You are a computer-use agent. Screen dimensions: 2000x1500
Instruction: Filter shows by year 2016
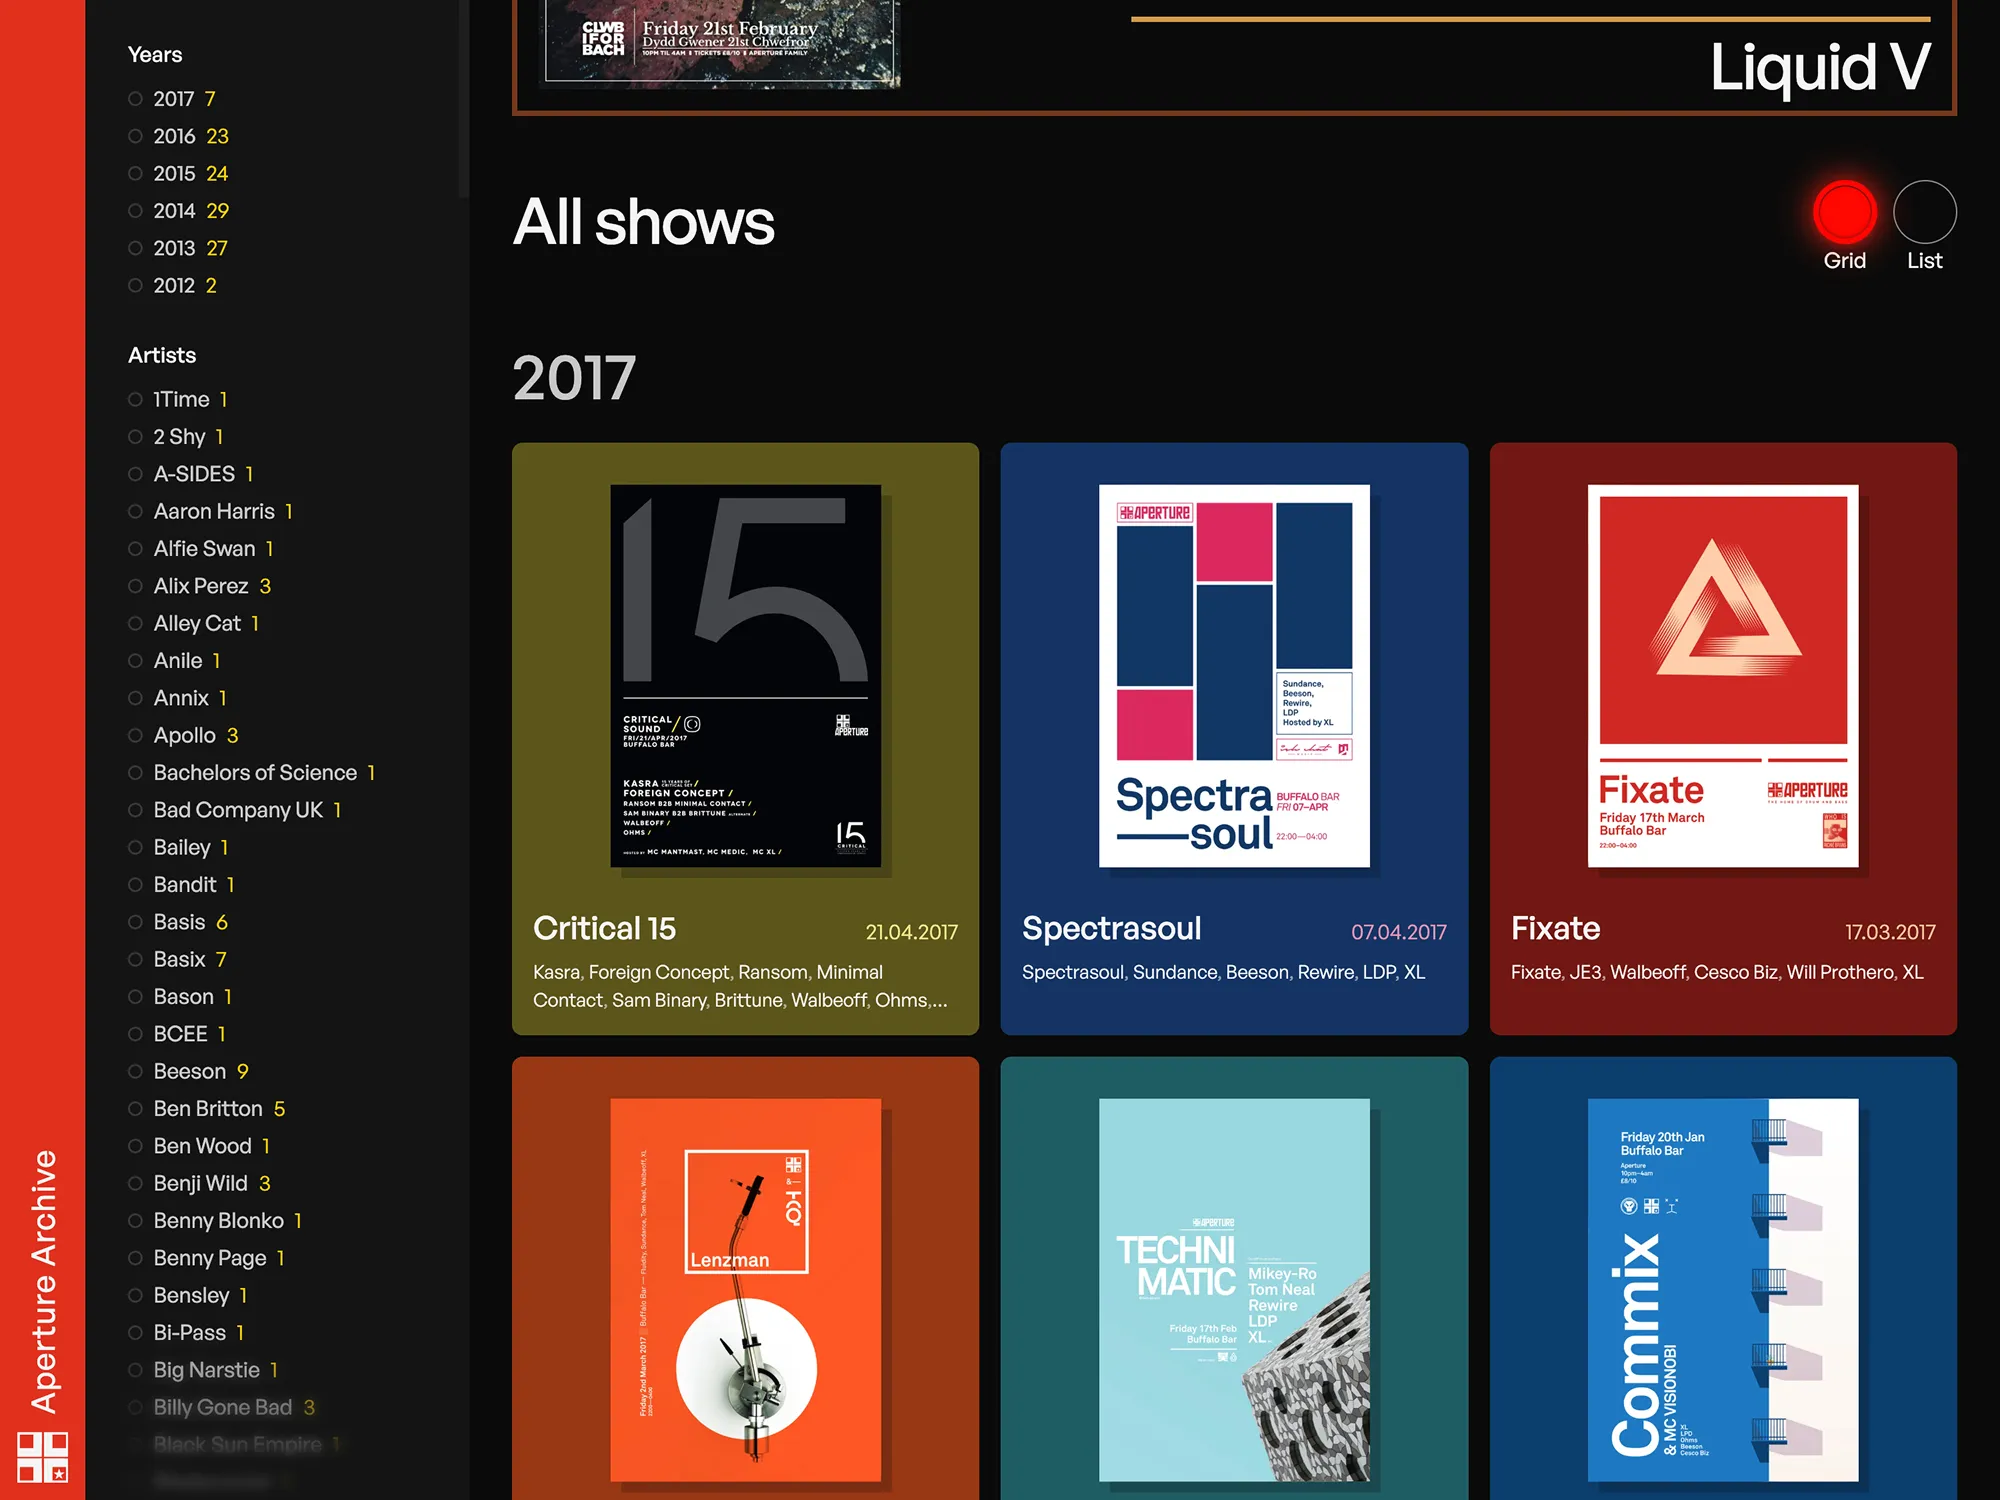point(179,136)
